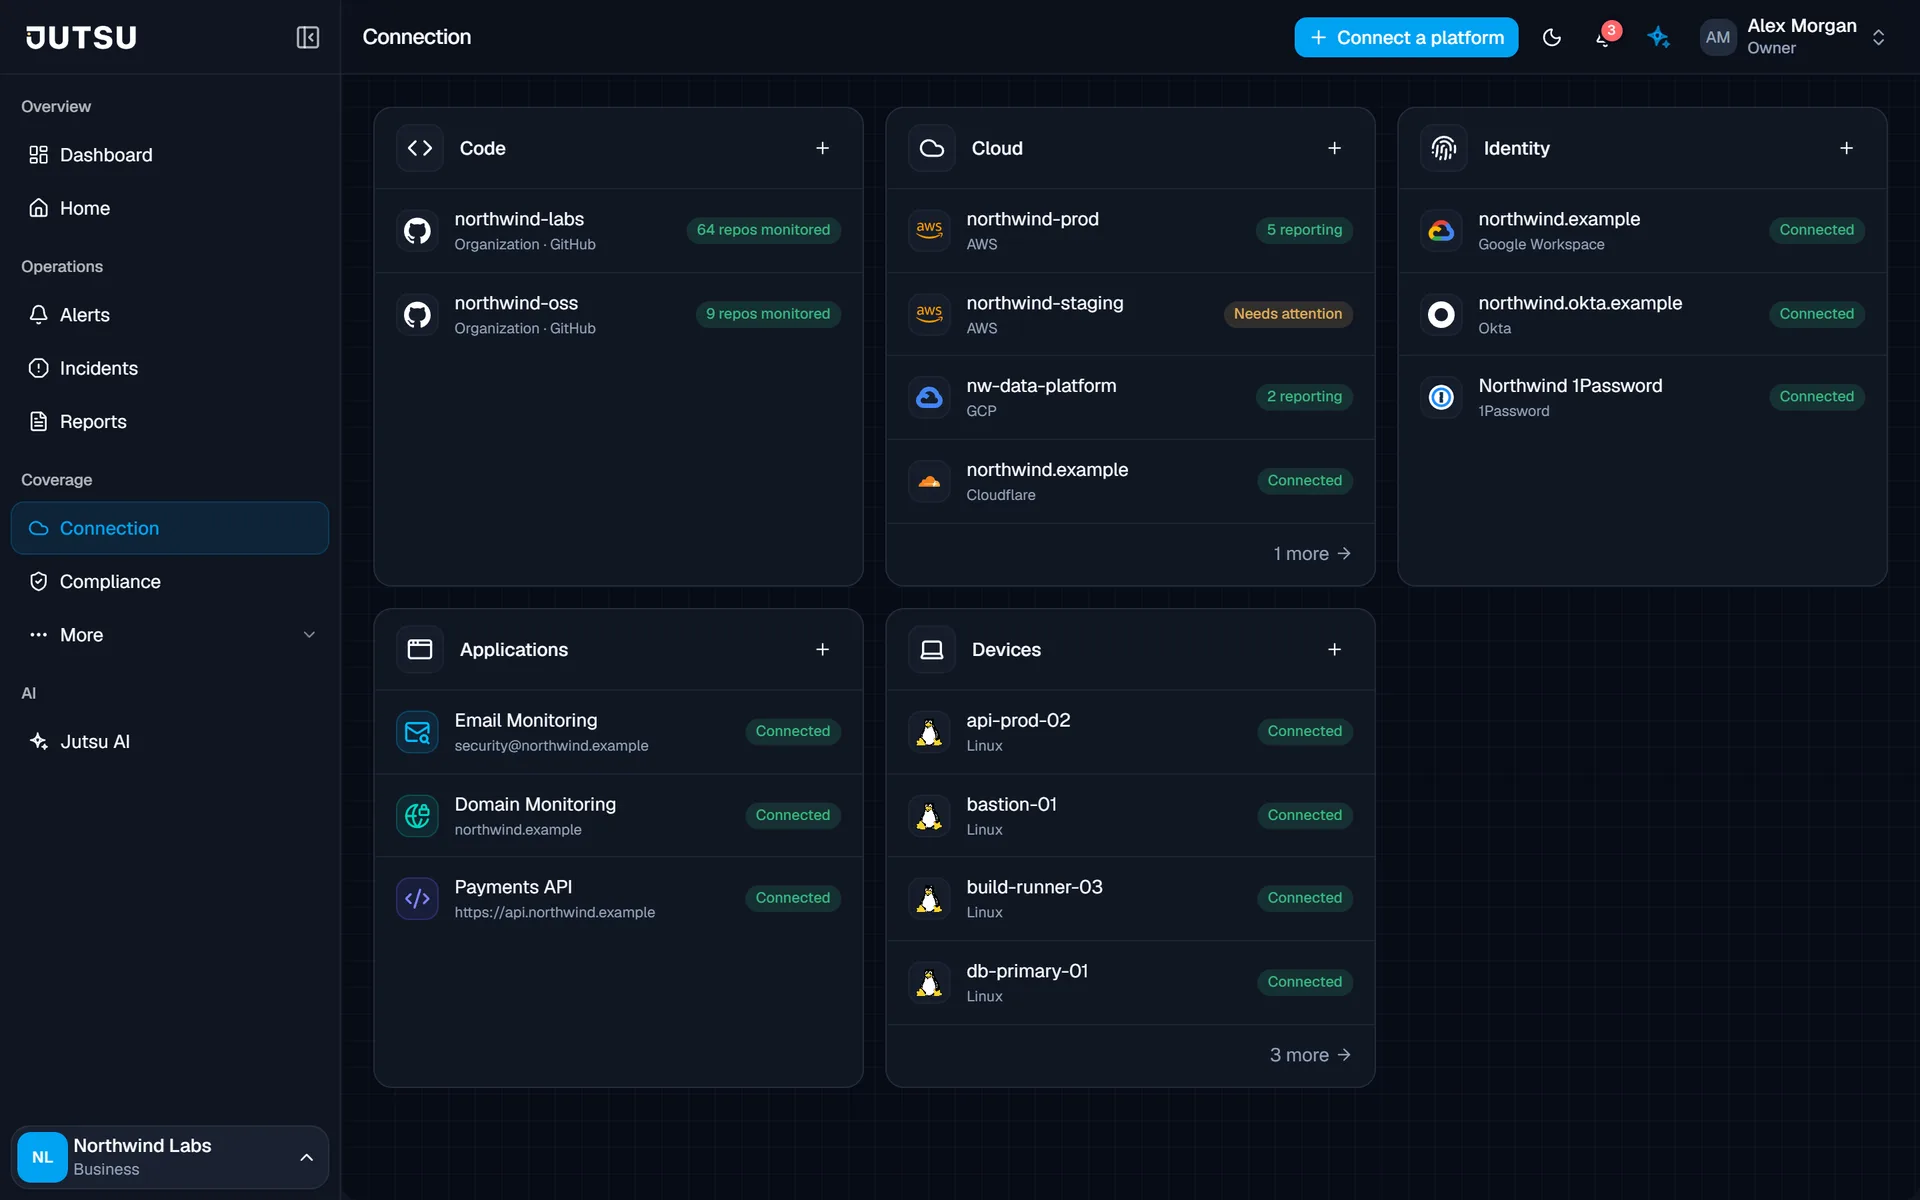Click the Devices laptop icon
1920x1200 pixels.
pos(932,649)
